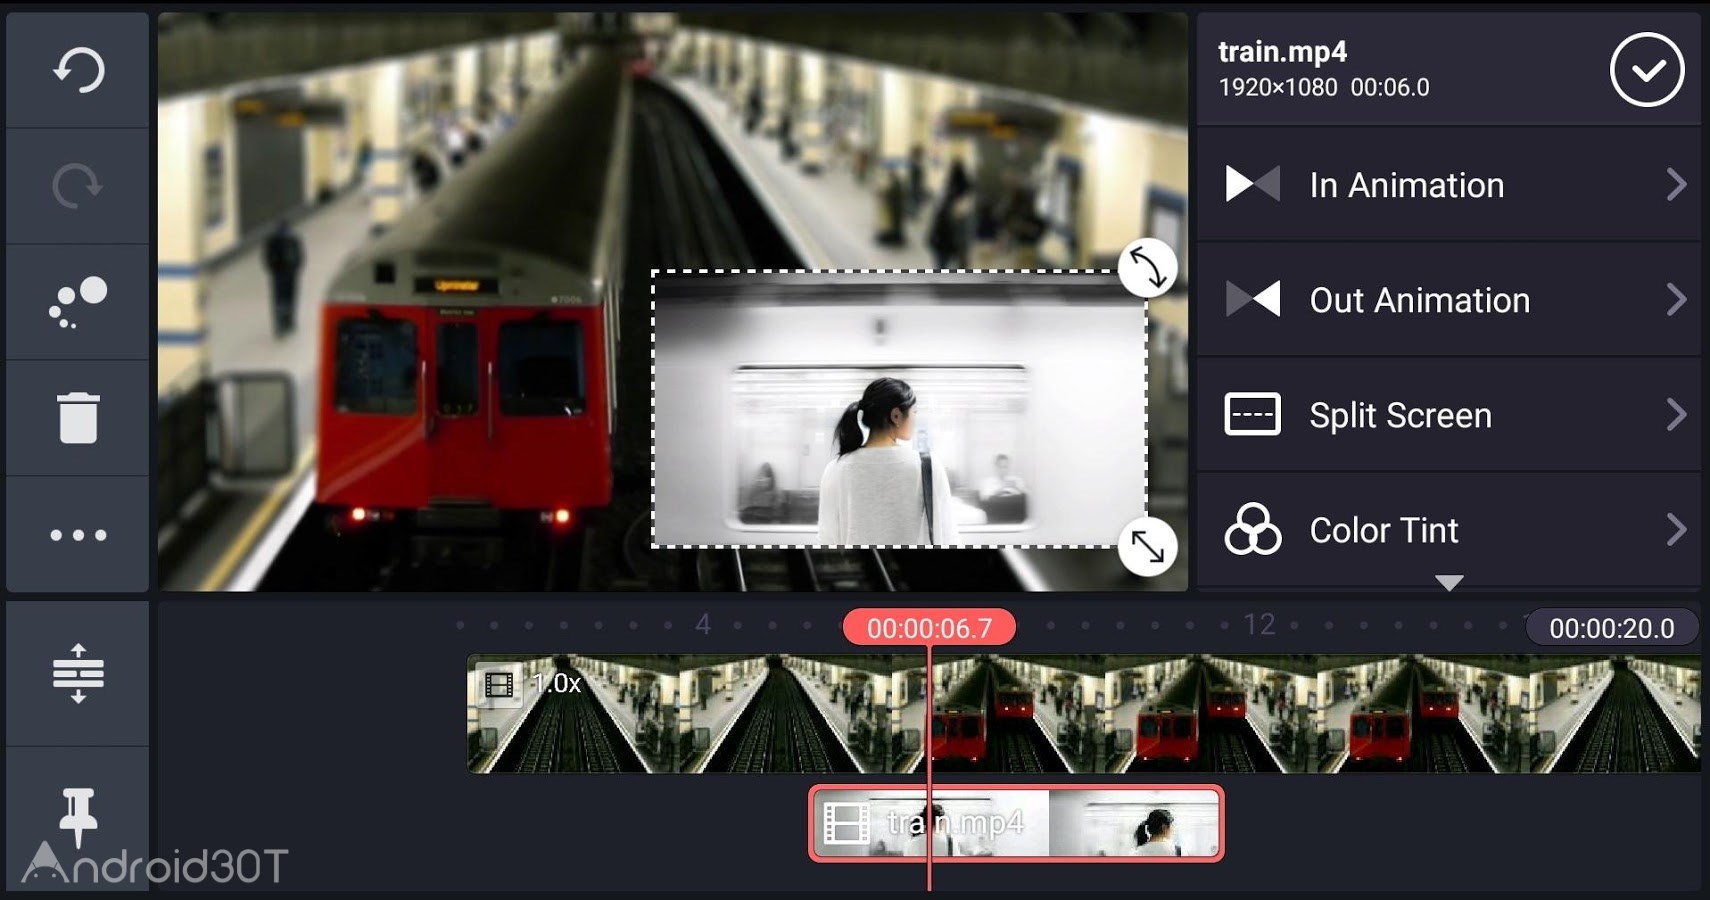Expand In Animation chevron arrow
The image size is (1710, 900).
click(1676, 184)
